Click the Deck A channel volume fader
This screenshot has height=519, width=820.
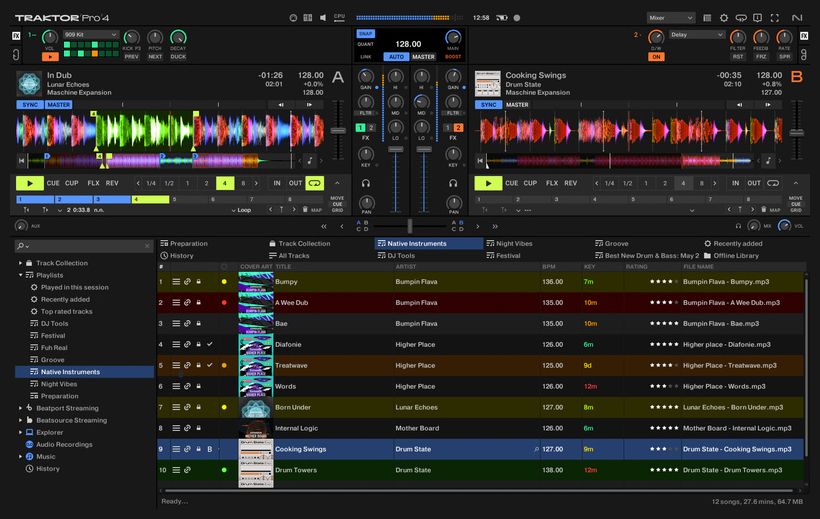(396, 150)
